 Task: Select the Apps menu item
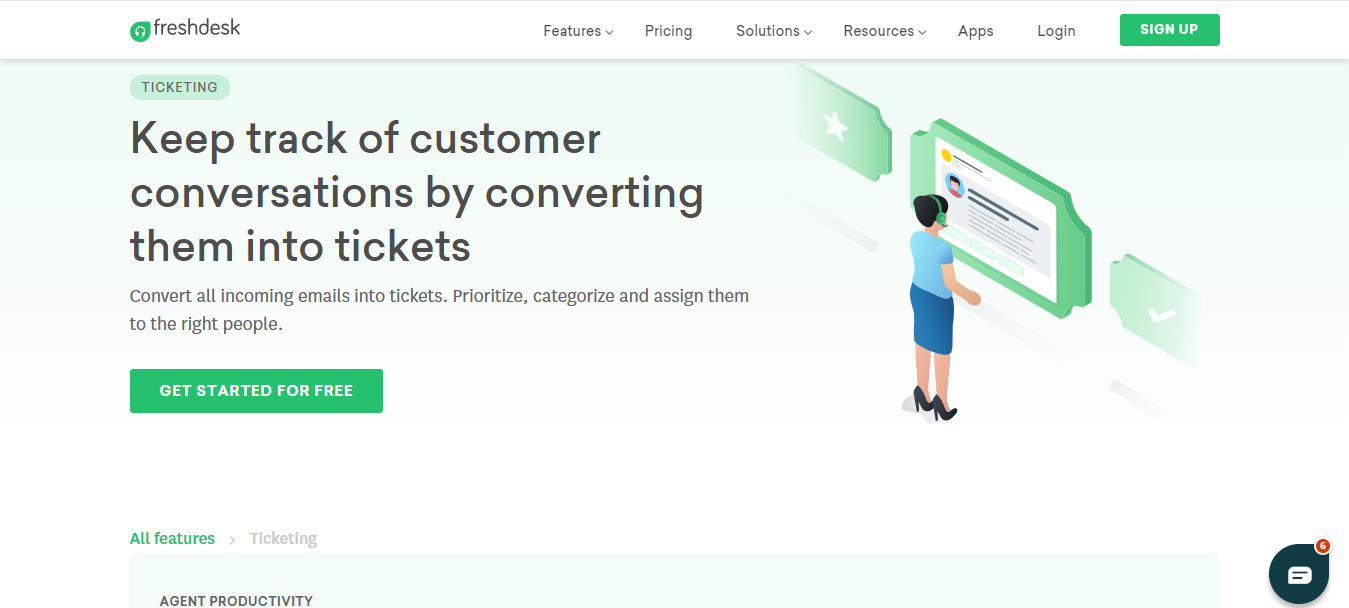[x=975, y=31]
